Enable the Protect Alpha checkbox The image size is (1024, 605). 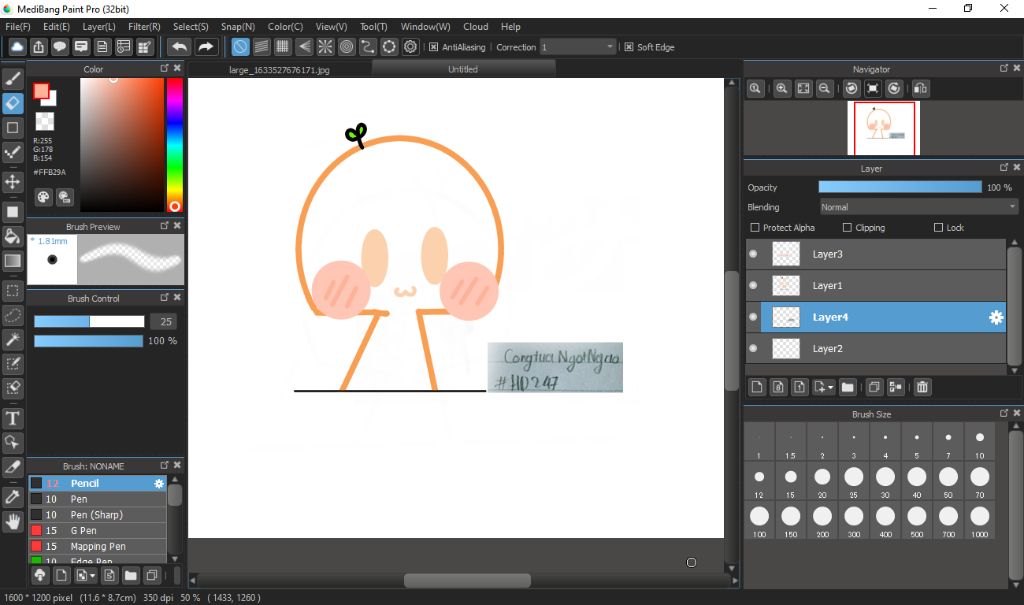[755, 227]
